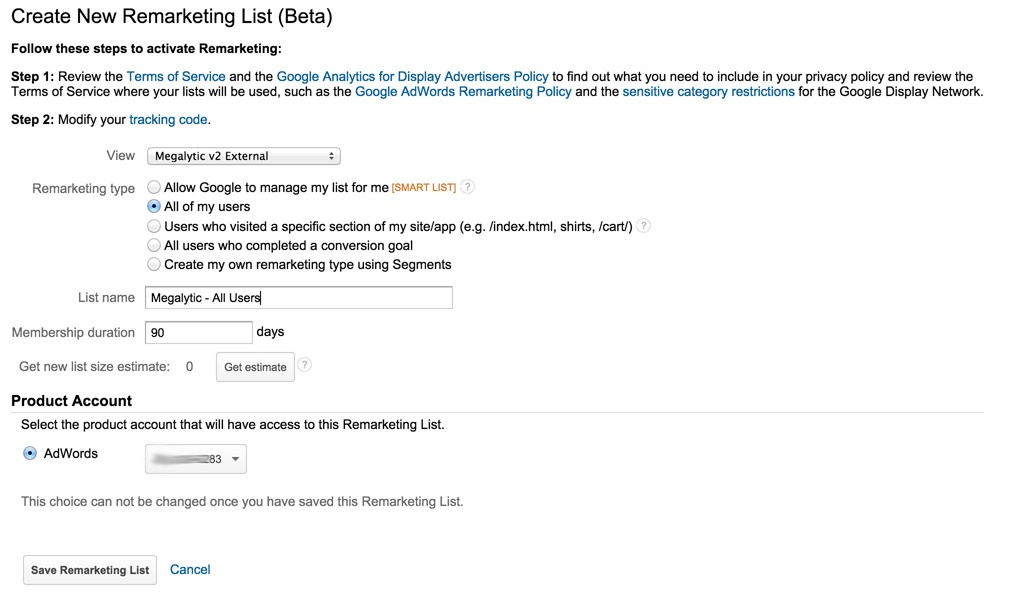1010x604 pixels.
Task: Open the Terms of Service link
Action: 176,76
